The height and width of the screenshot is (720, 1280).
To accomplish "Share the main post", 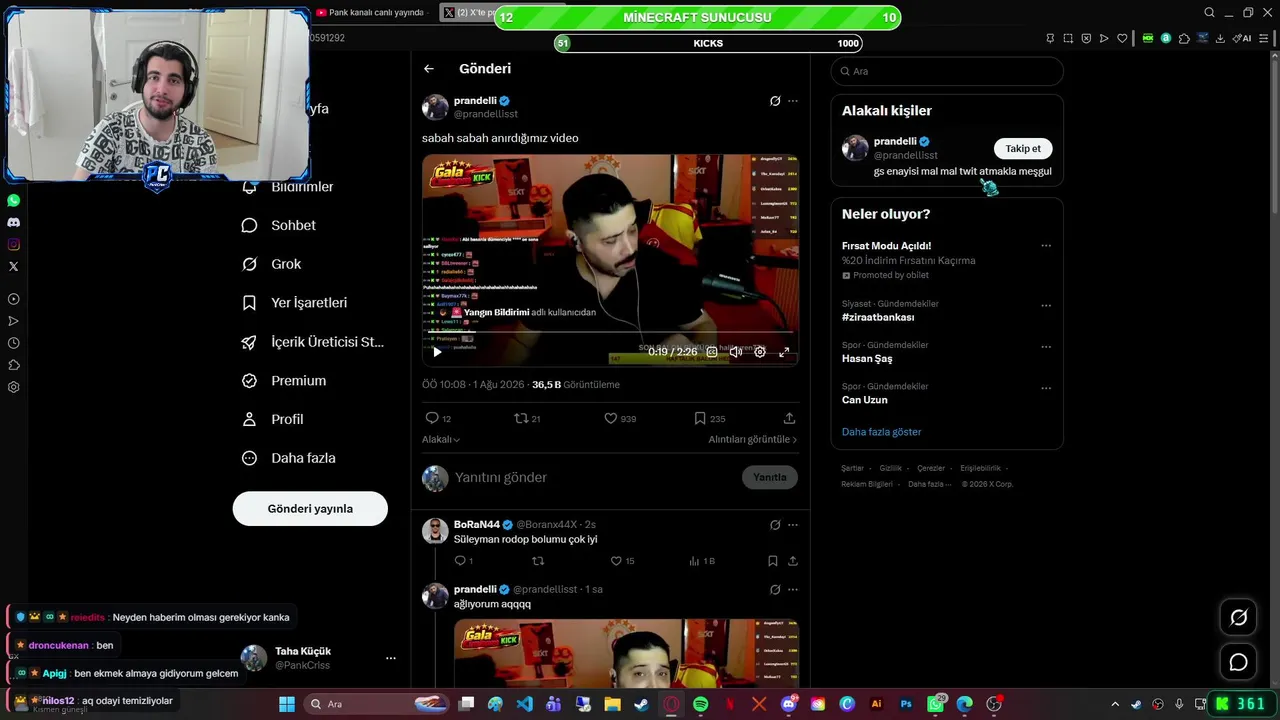I will (789, 419).
